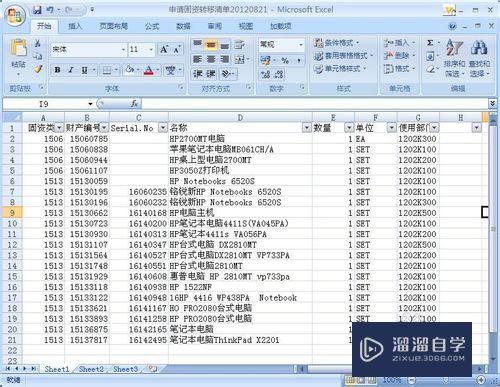Screen dimensions: 500x387
Task: Open filter dropdown for 名称 column
Action: [307, 128]
